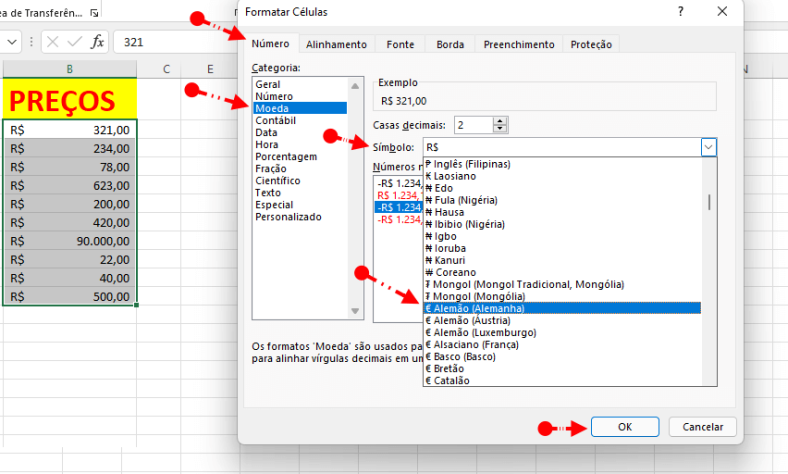
Task: Choose Kanuri currency symbol
Action: click(562, 260)
